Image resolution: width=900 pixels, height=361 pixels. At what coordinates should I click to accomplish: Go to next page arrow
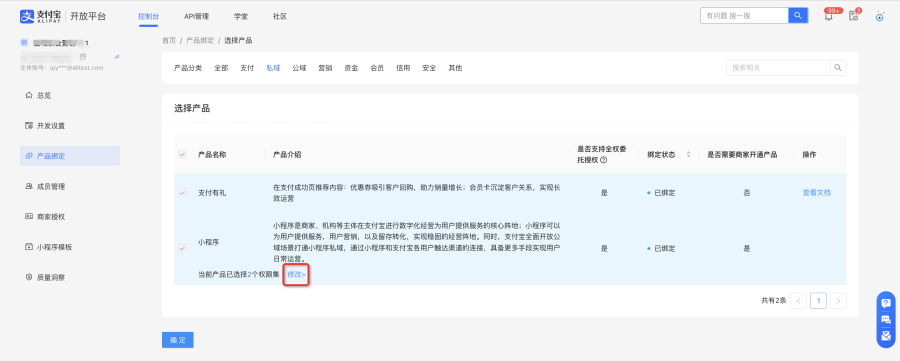coord(839,300)
